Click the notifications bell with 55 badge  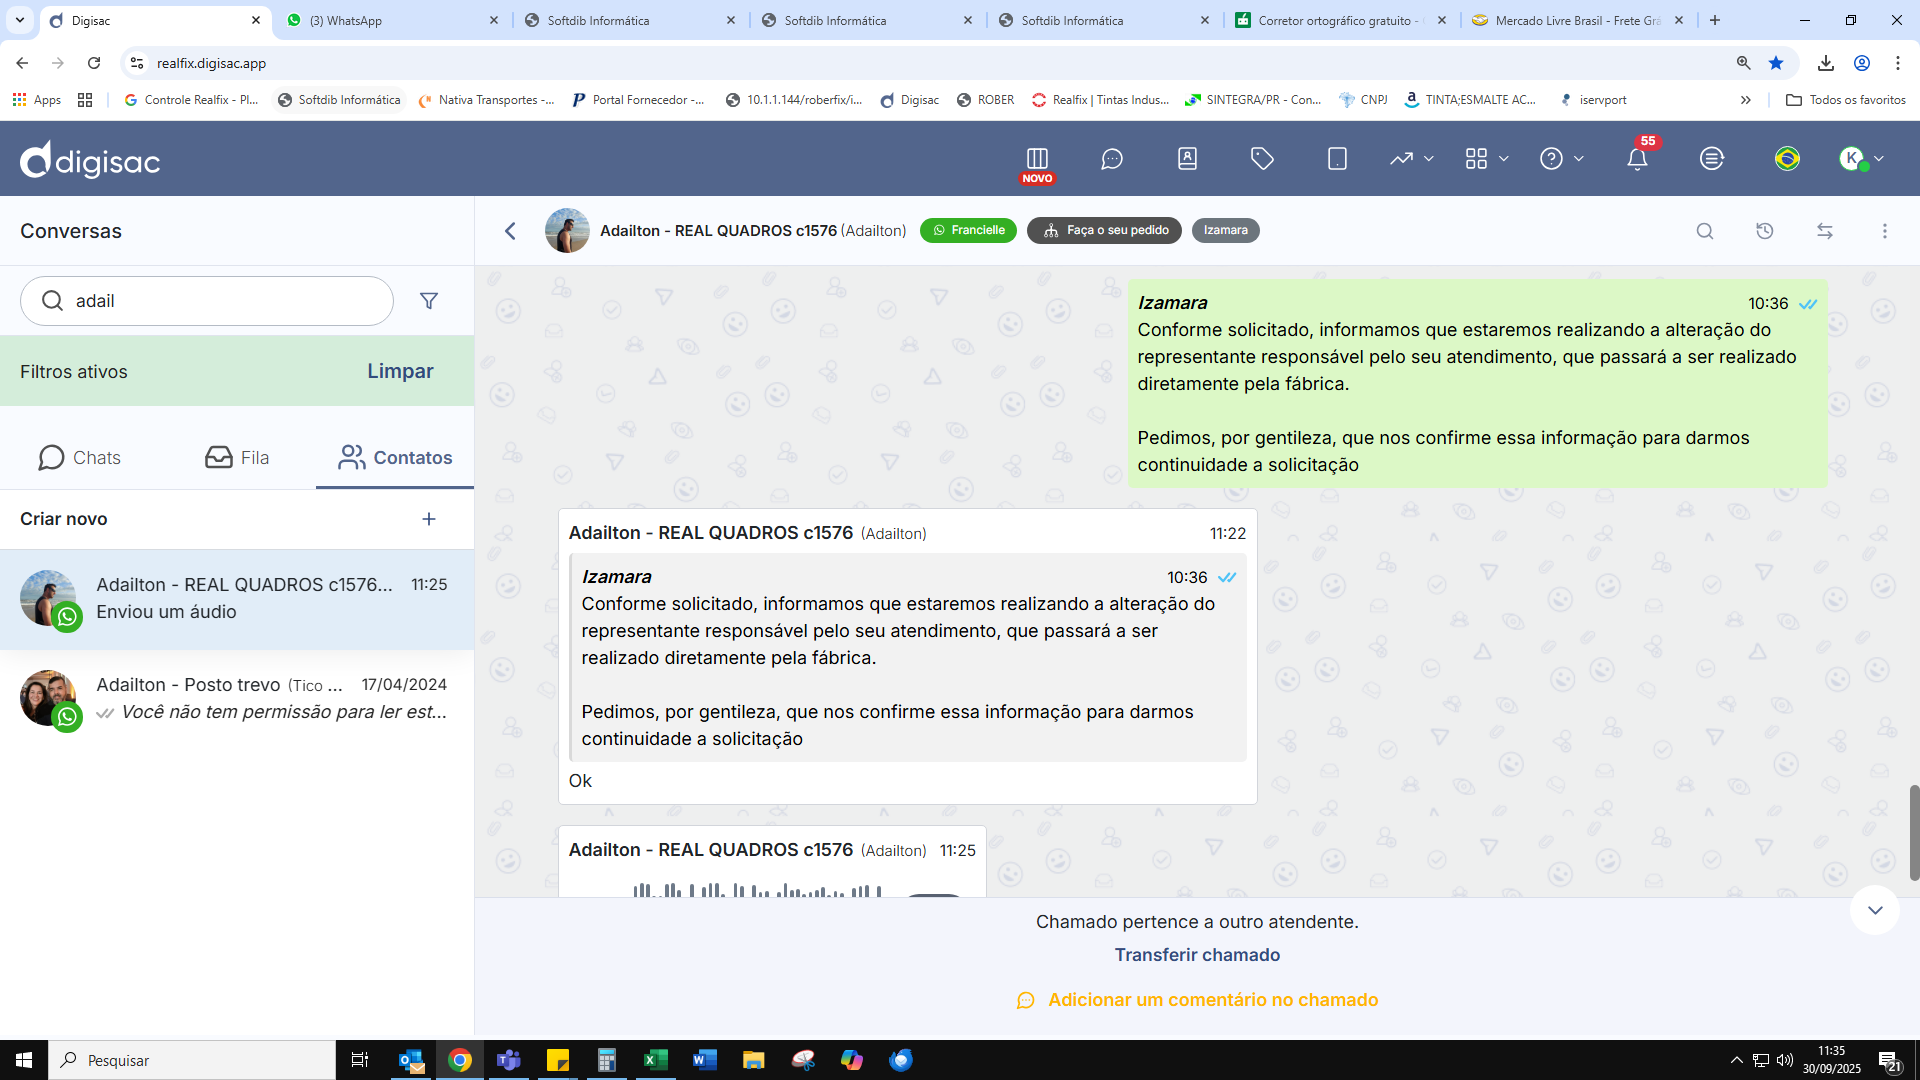[1637, 159]
